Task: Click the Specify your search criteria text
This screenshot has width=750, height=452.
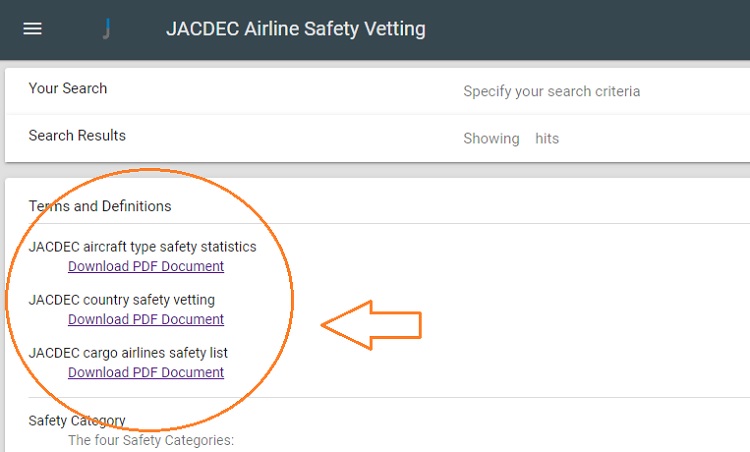Action: [551, 91]
